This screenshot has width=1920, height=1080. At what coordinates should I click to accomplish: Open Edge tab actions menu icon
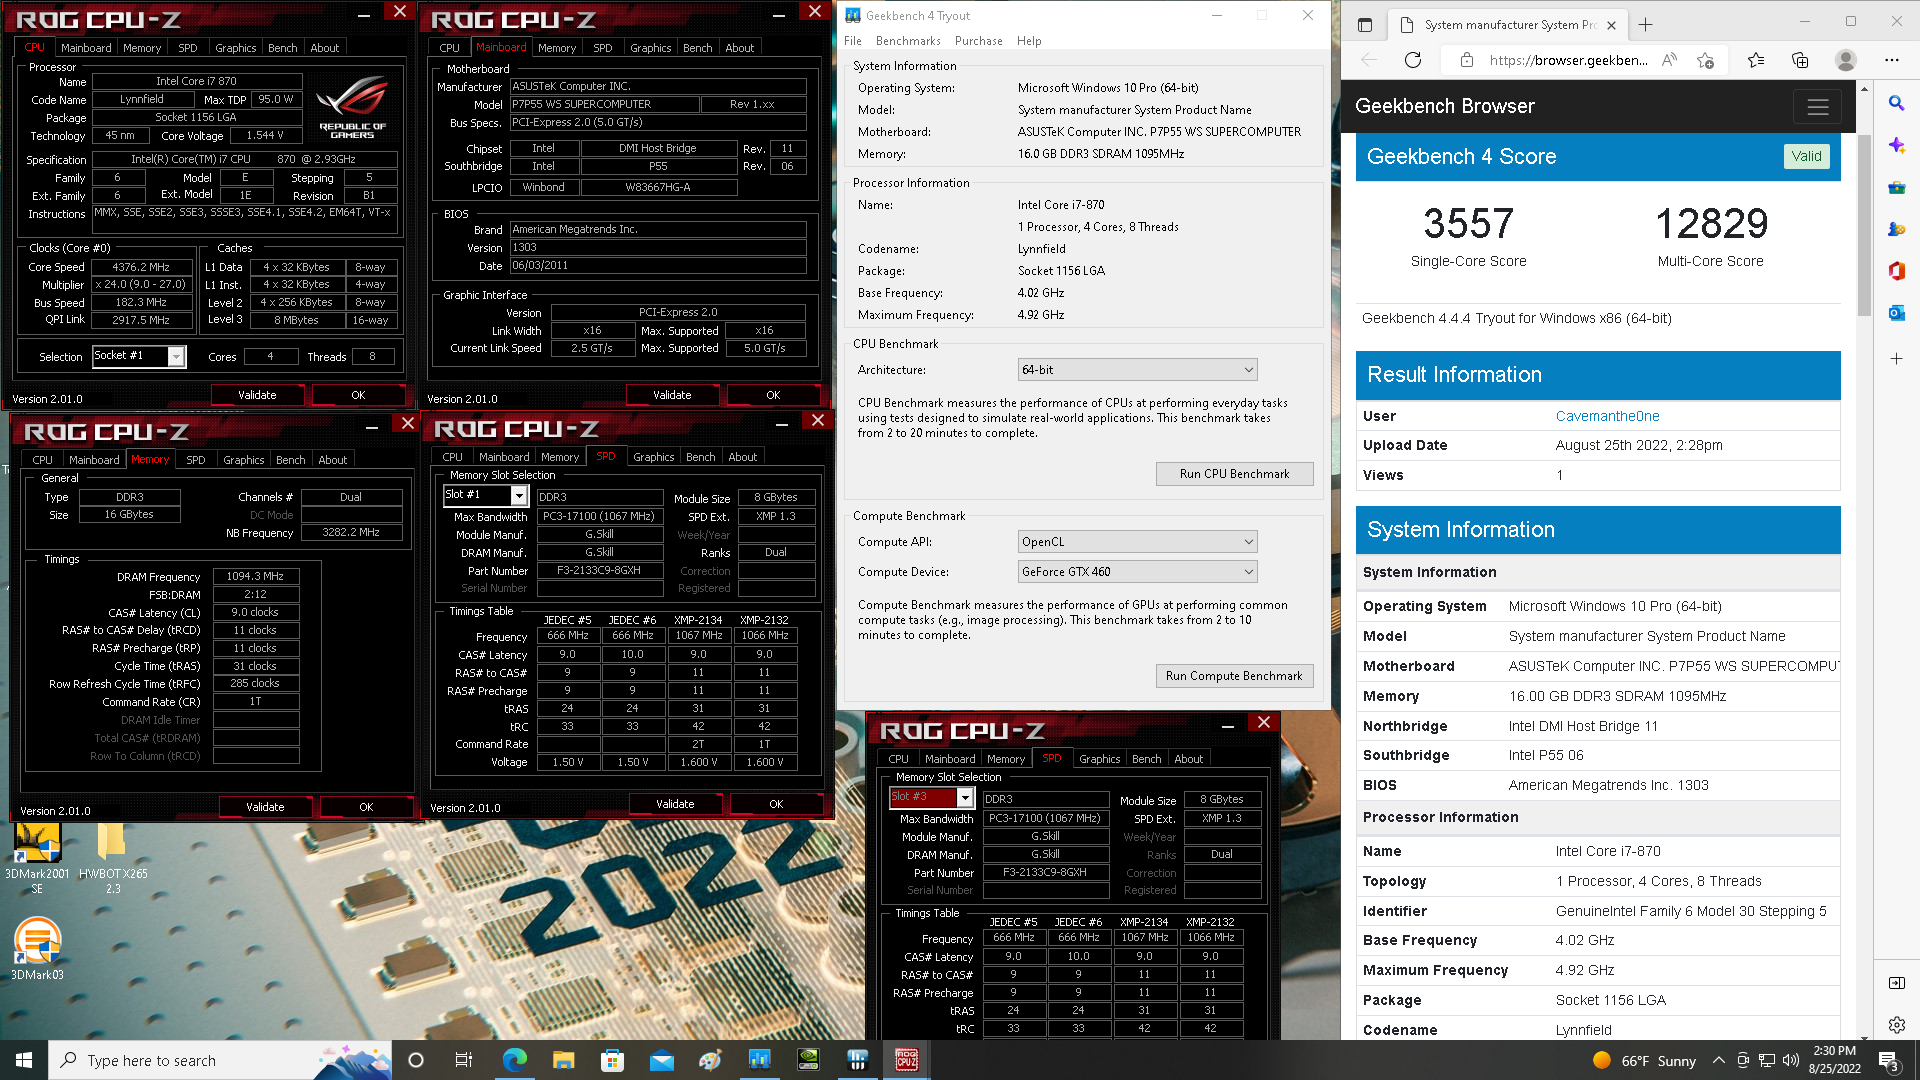(x=1364, y=24)
